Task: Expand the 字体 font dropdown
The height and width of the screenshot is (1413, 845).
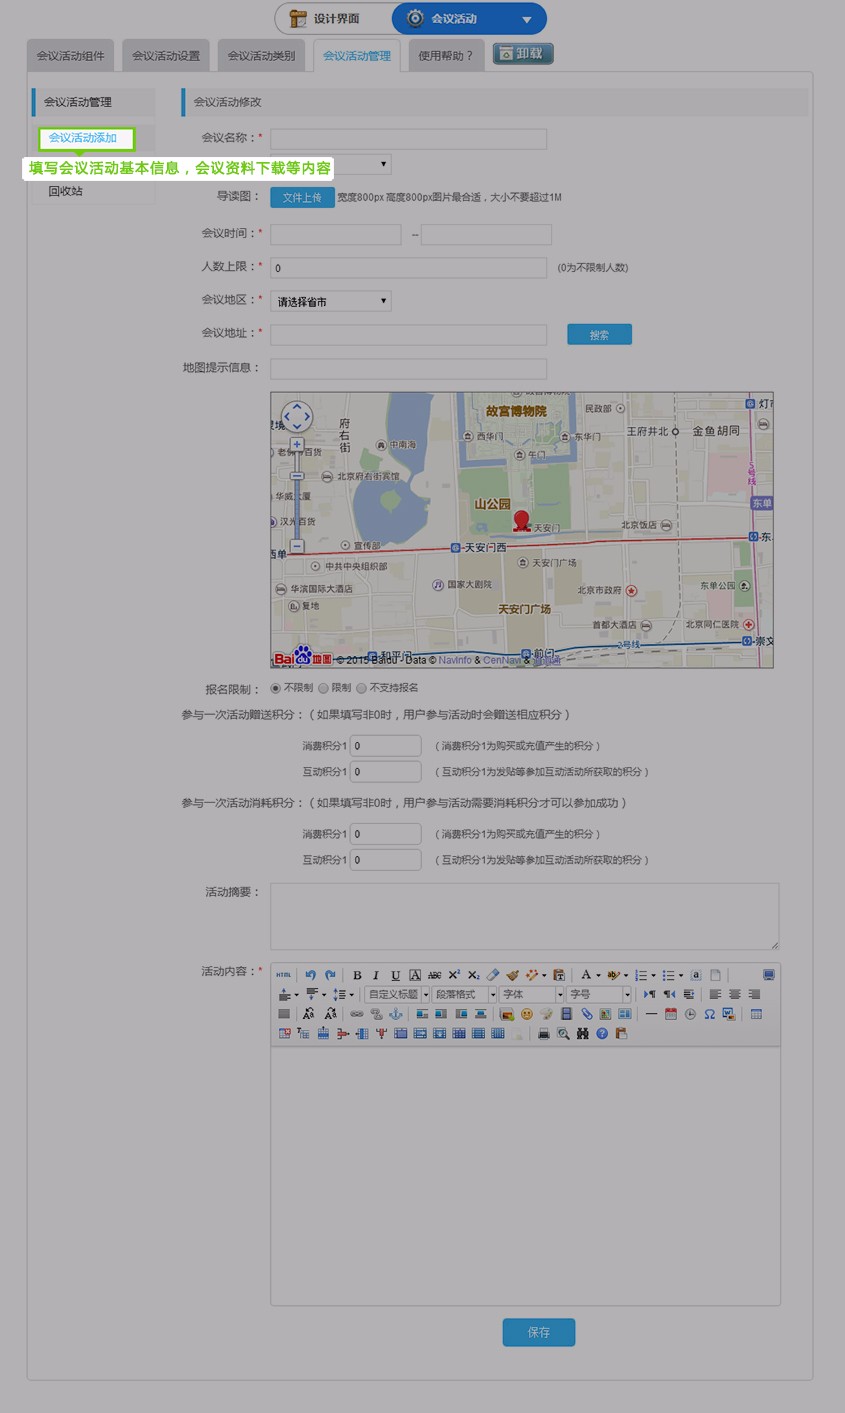Action: coord(531,995)
